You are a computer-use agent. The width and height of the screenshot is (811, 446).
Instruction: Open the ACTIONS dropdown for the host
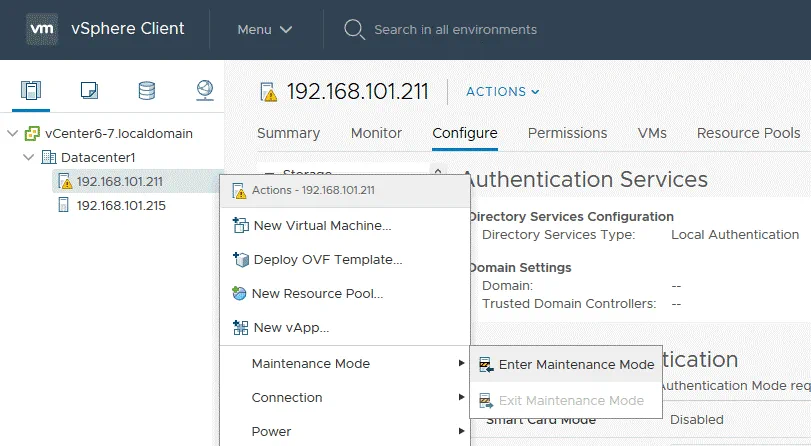[503, 92]
